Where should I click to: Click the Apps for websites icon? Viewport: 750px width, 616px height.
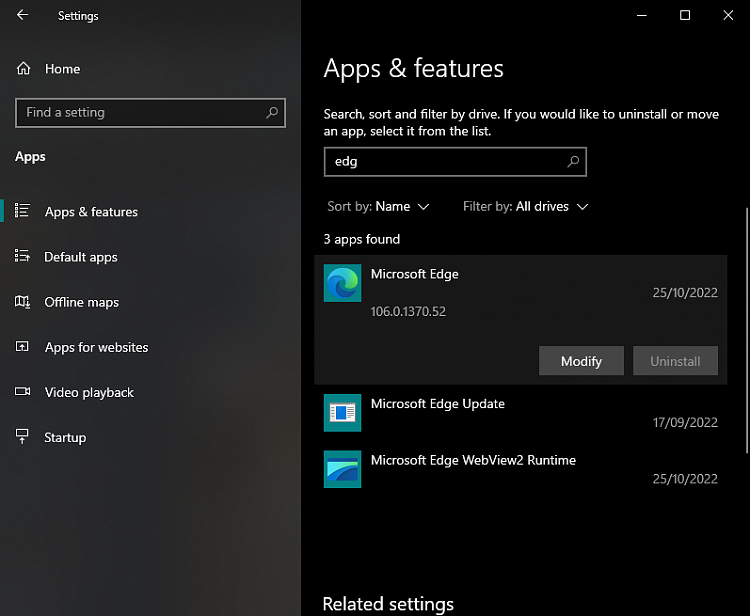coord(22,346)
